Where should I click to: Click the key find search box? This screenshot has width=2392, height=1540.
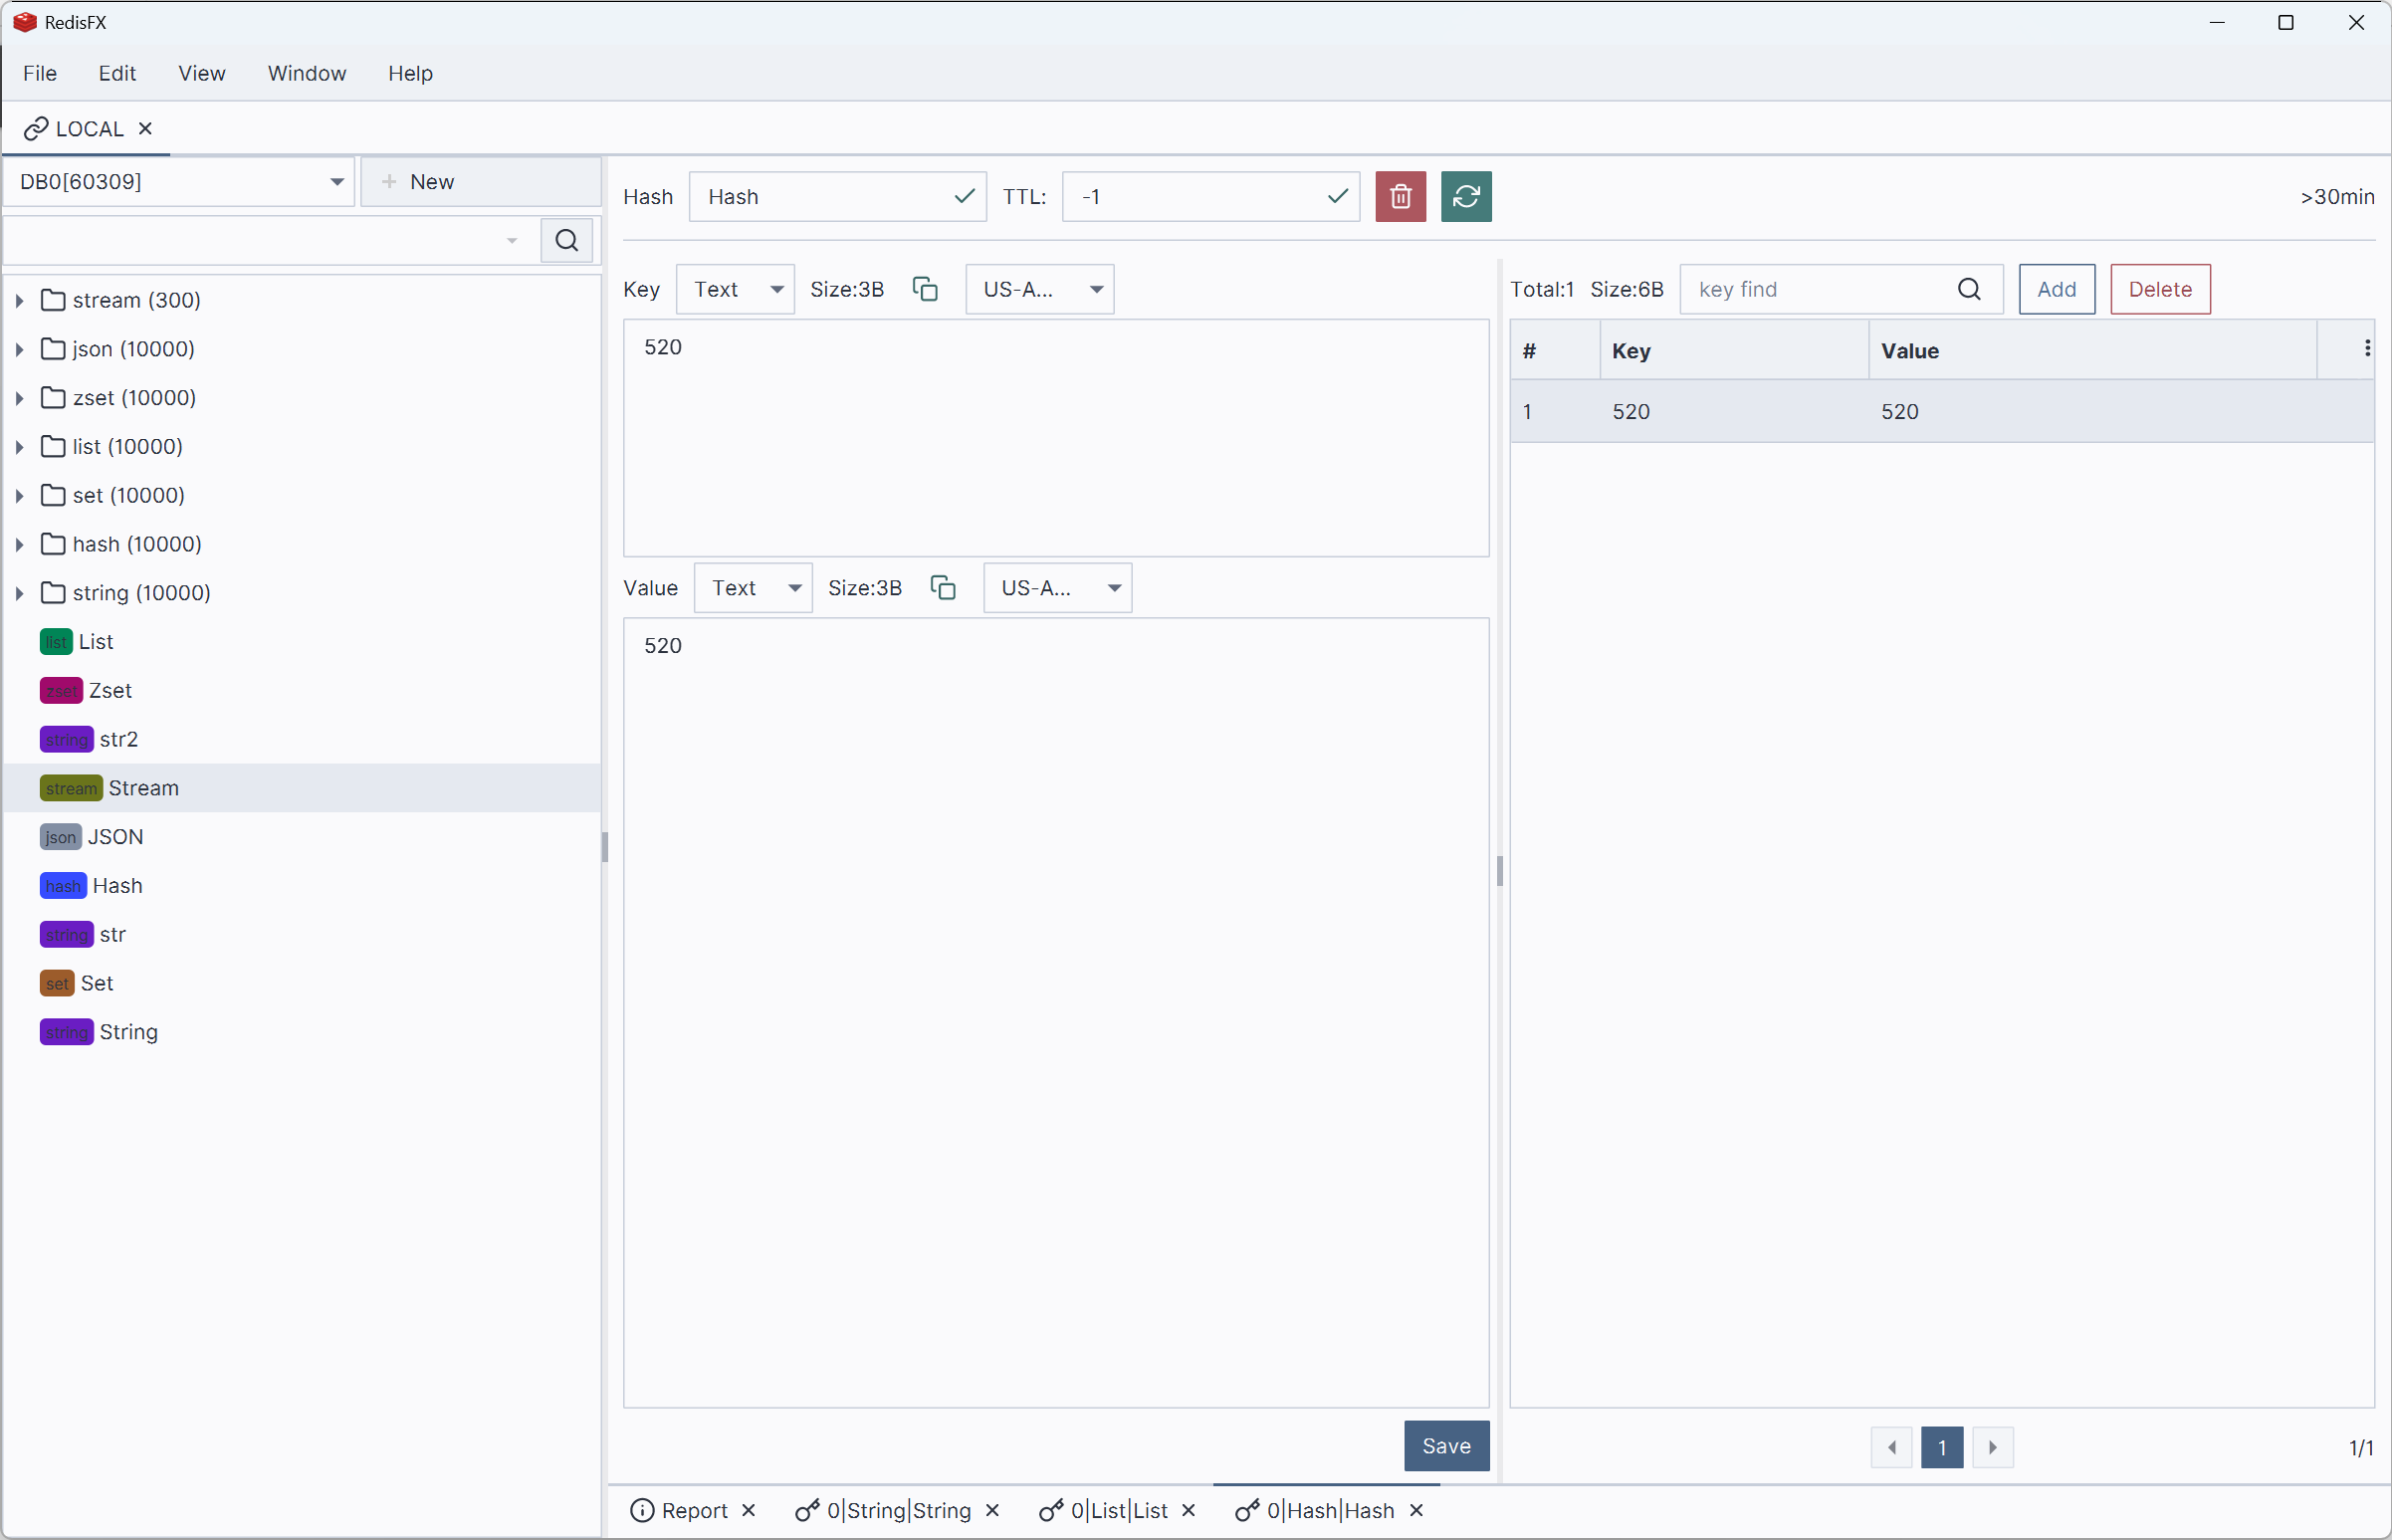(1820, 289)
